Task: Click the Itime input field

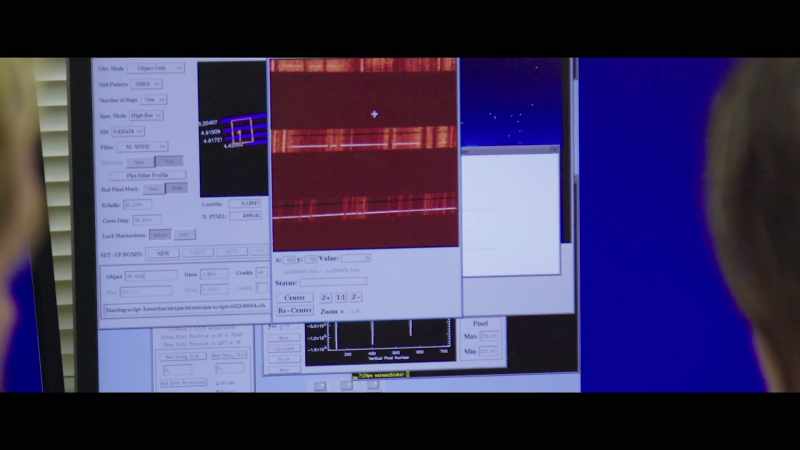Action: coord(214,274)
